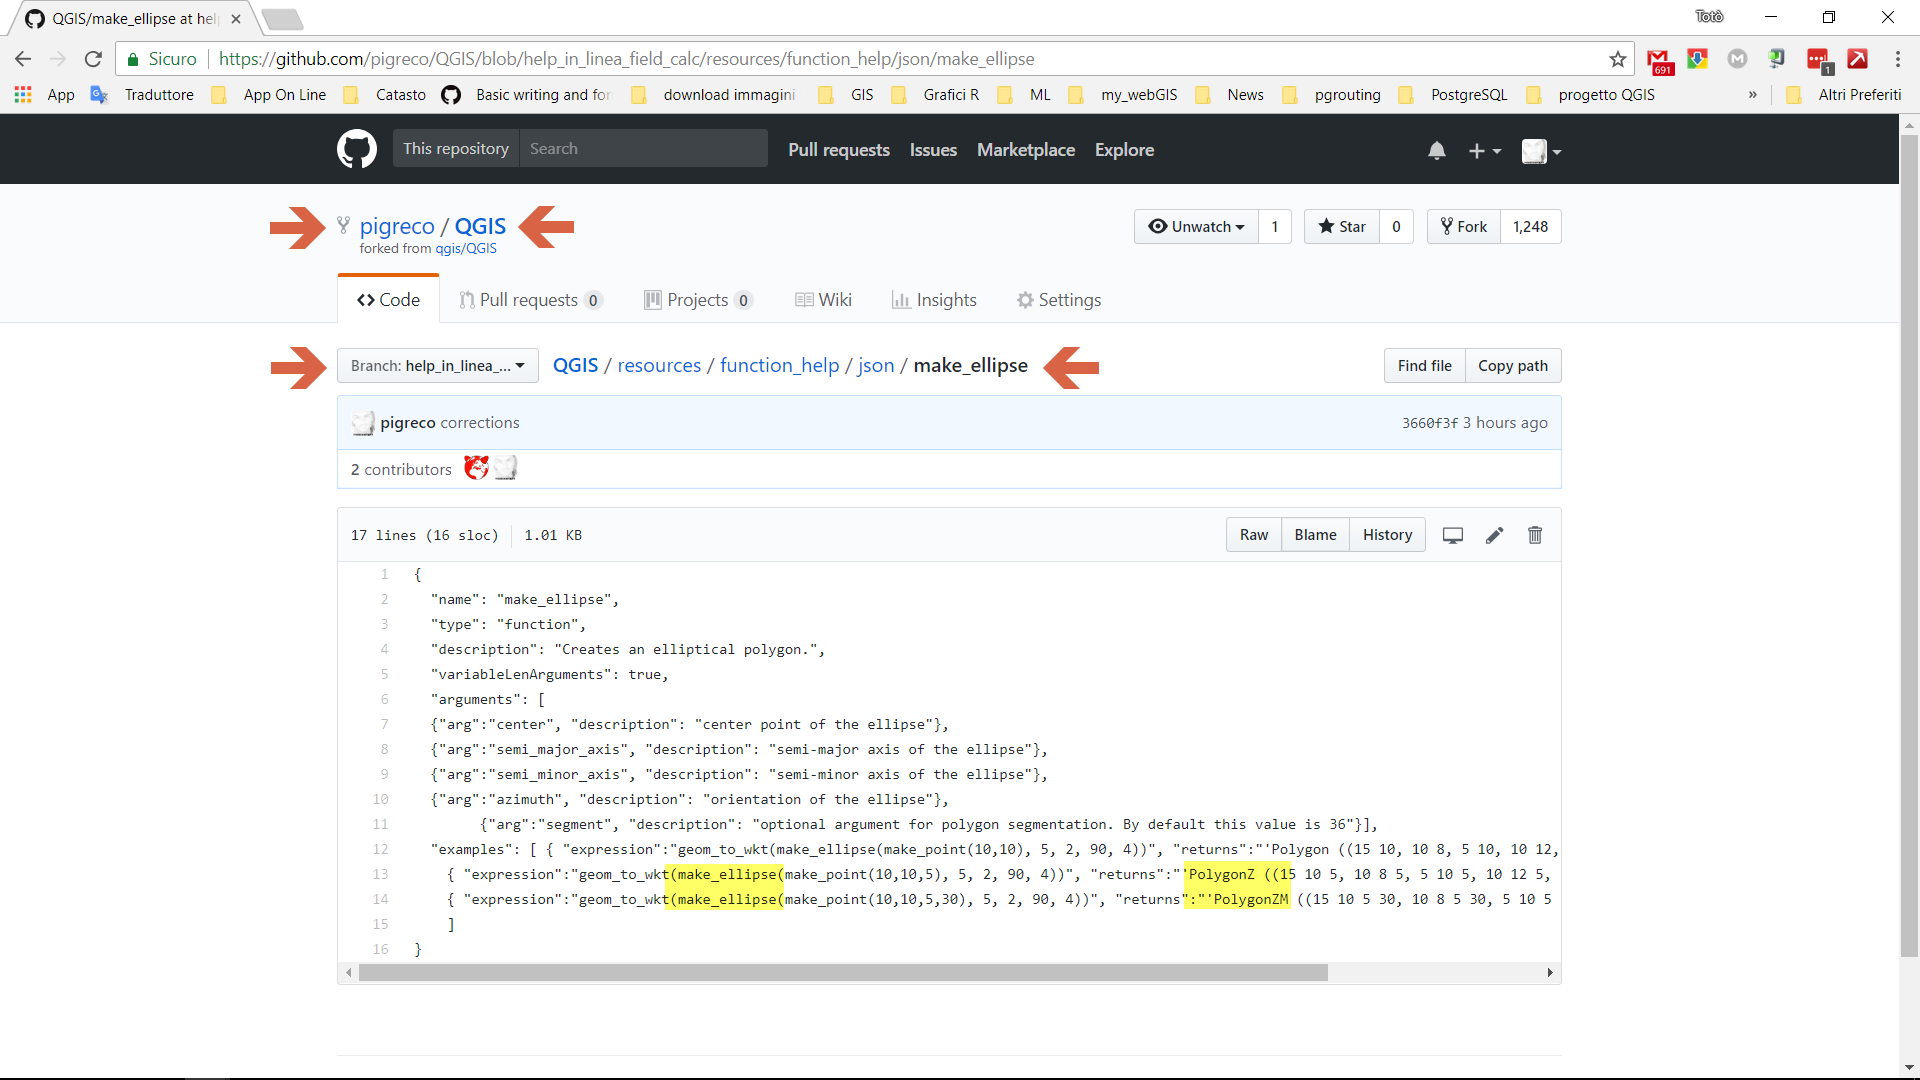Click the Raw button
This screenshot has height=1080, width=1920.
point(1253,535)
